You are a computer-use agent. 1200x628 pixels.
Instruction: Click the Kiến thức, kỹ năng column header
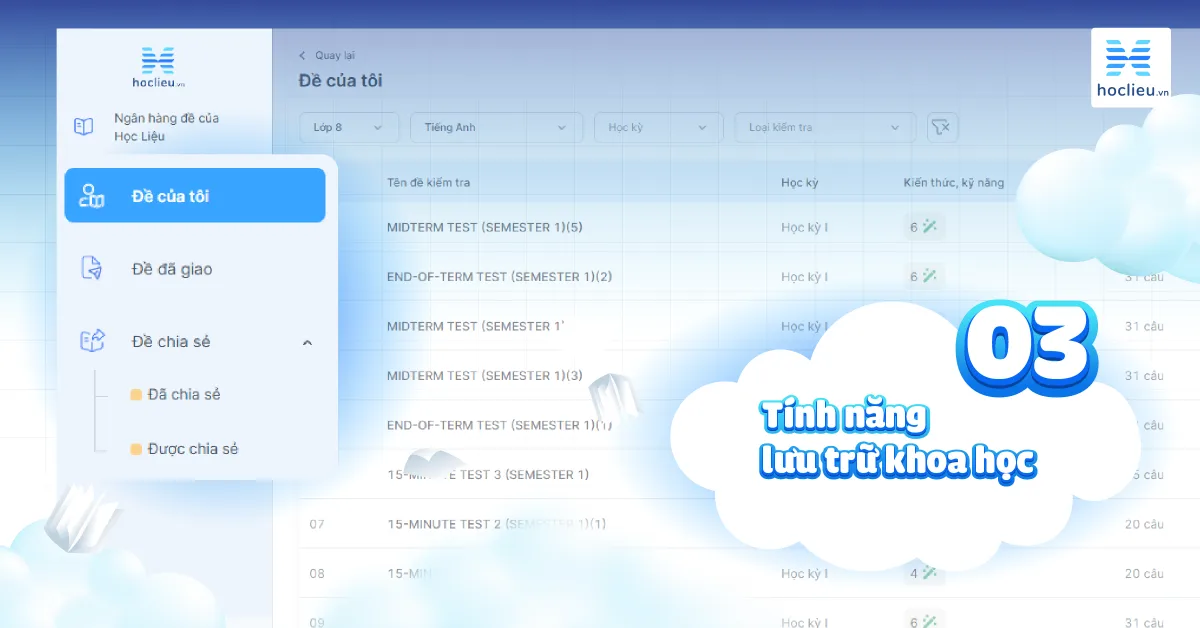[x=954, y=182]
